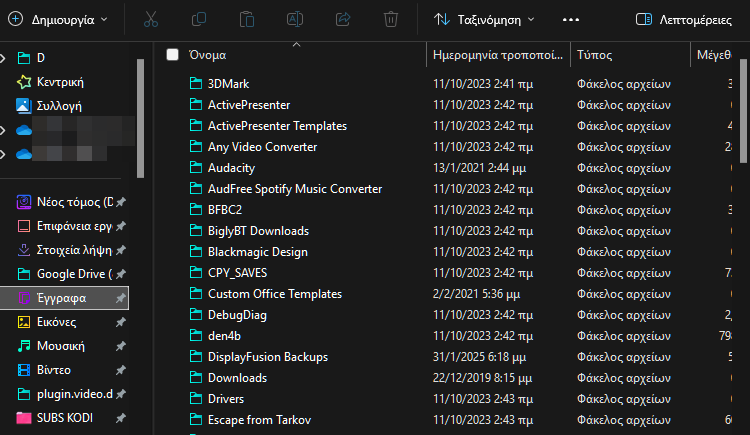This screenshot has height=435, width=750.
Task: Click the navigation pane vertical scrollbar
Action: pos(140,118)
